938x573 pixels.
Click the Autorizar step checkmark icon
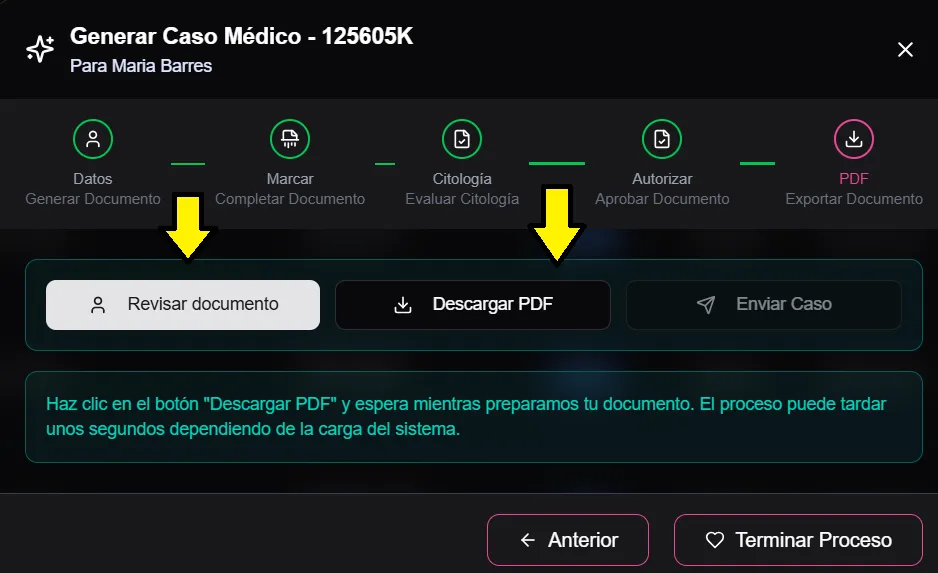point(662,139)
